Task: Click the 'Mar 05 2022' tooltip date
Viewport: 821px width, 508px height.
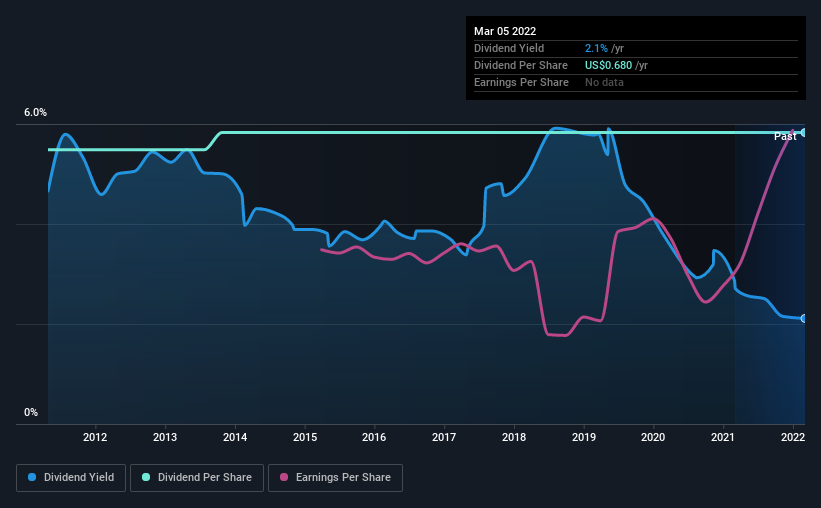Action: pyautogui.click(x=505, y=31)
